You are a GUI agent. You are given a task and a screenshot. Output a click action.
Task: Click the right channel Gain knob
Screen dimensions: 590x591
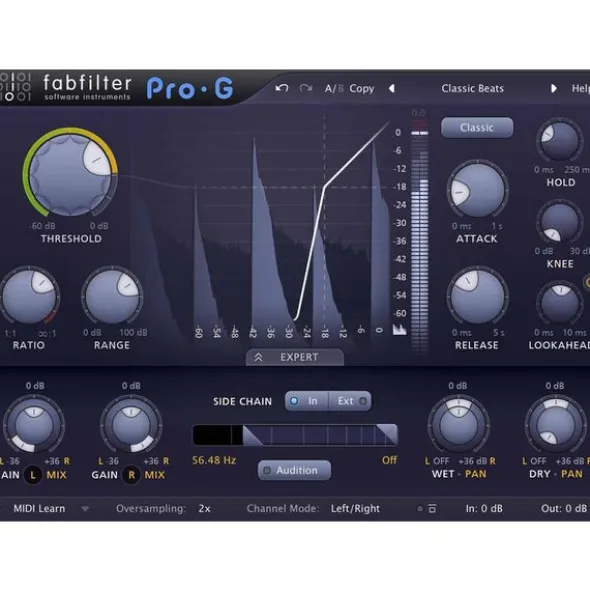(x=131, y=425)
